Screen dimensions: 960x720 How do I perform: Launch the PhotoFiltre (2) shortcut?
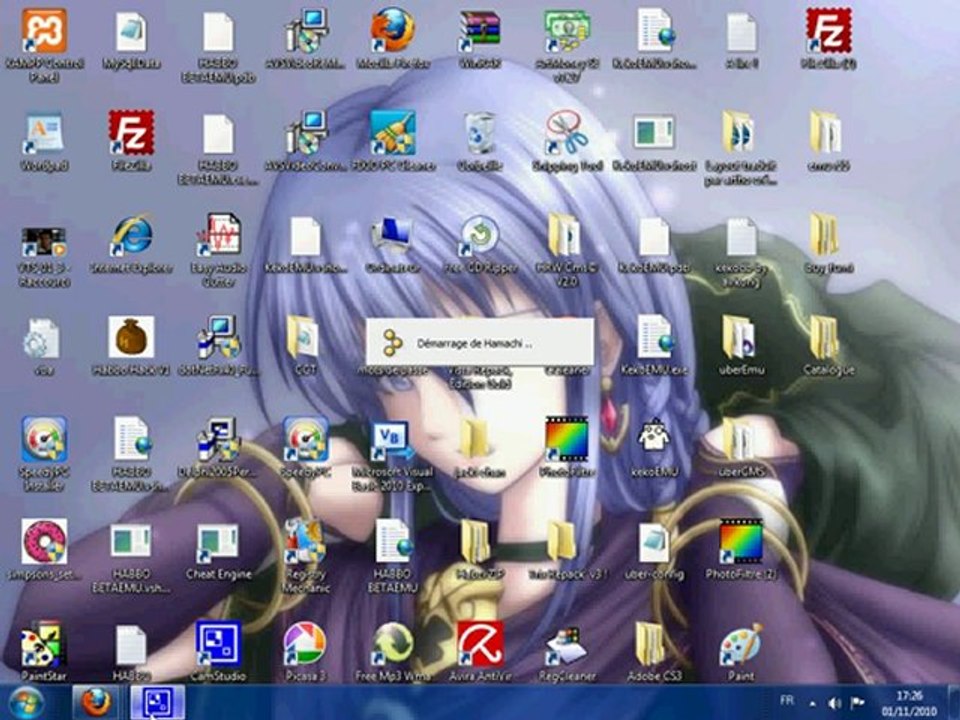point(740,542)
